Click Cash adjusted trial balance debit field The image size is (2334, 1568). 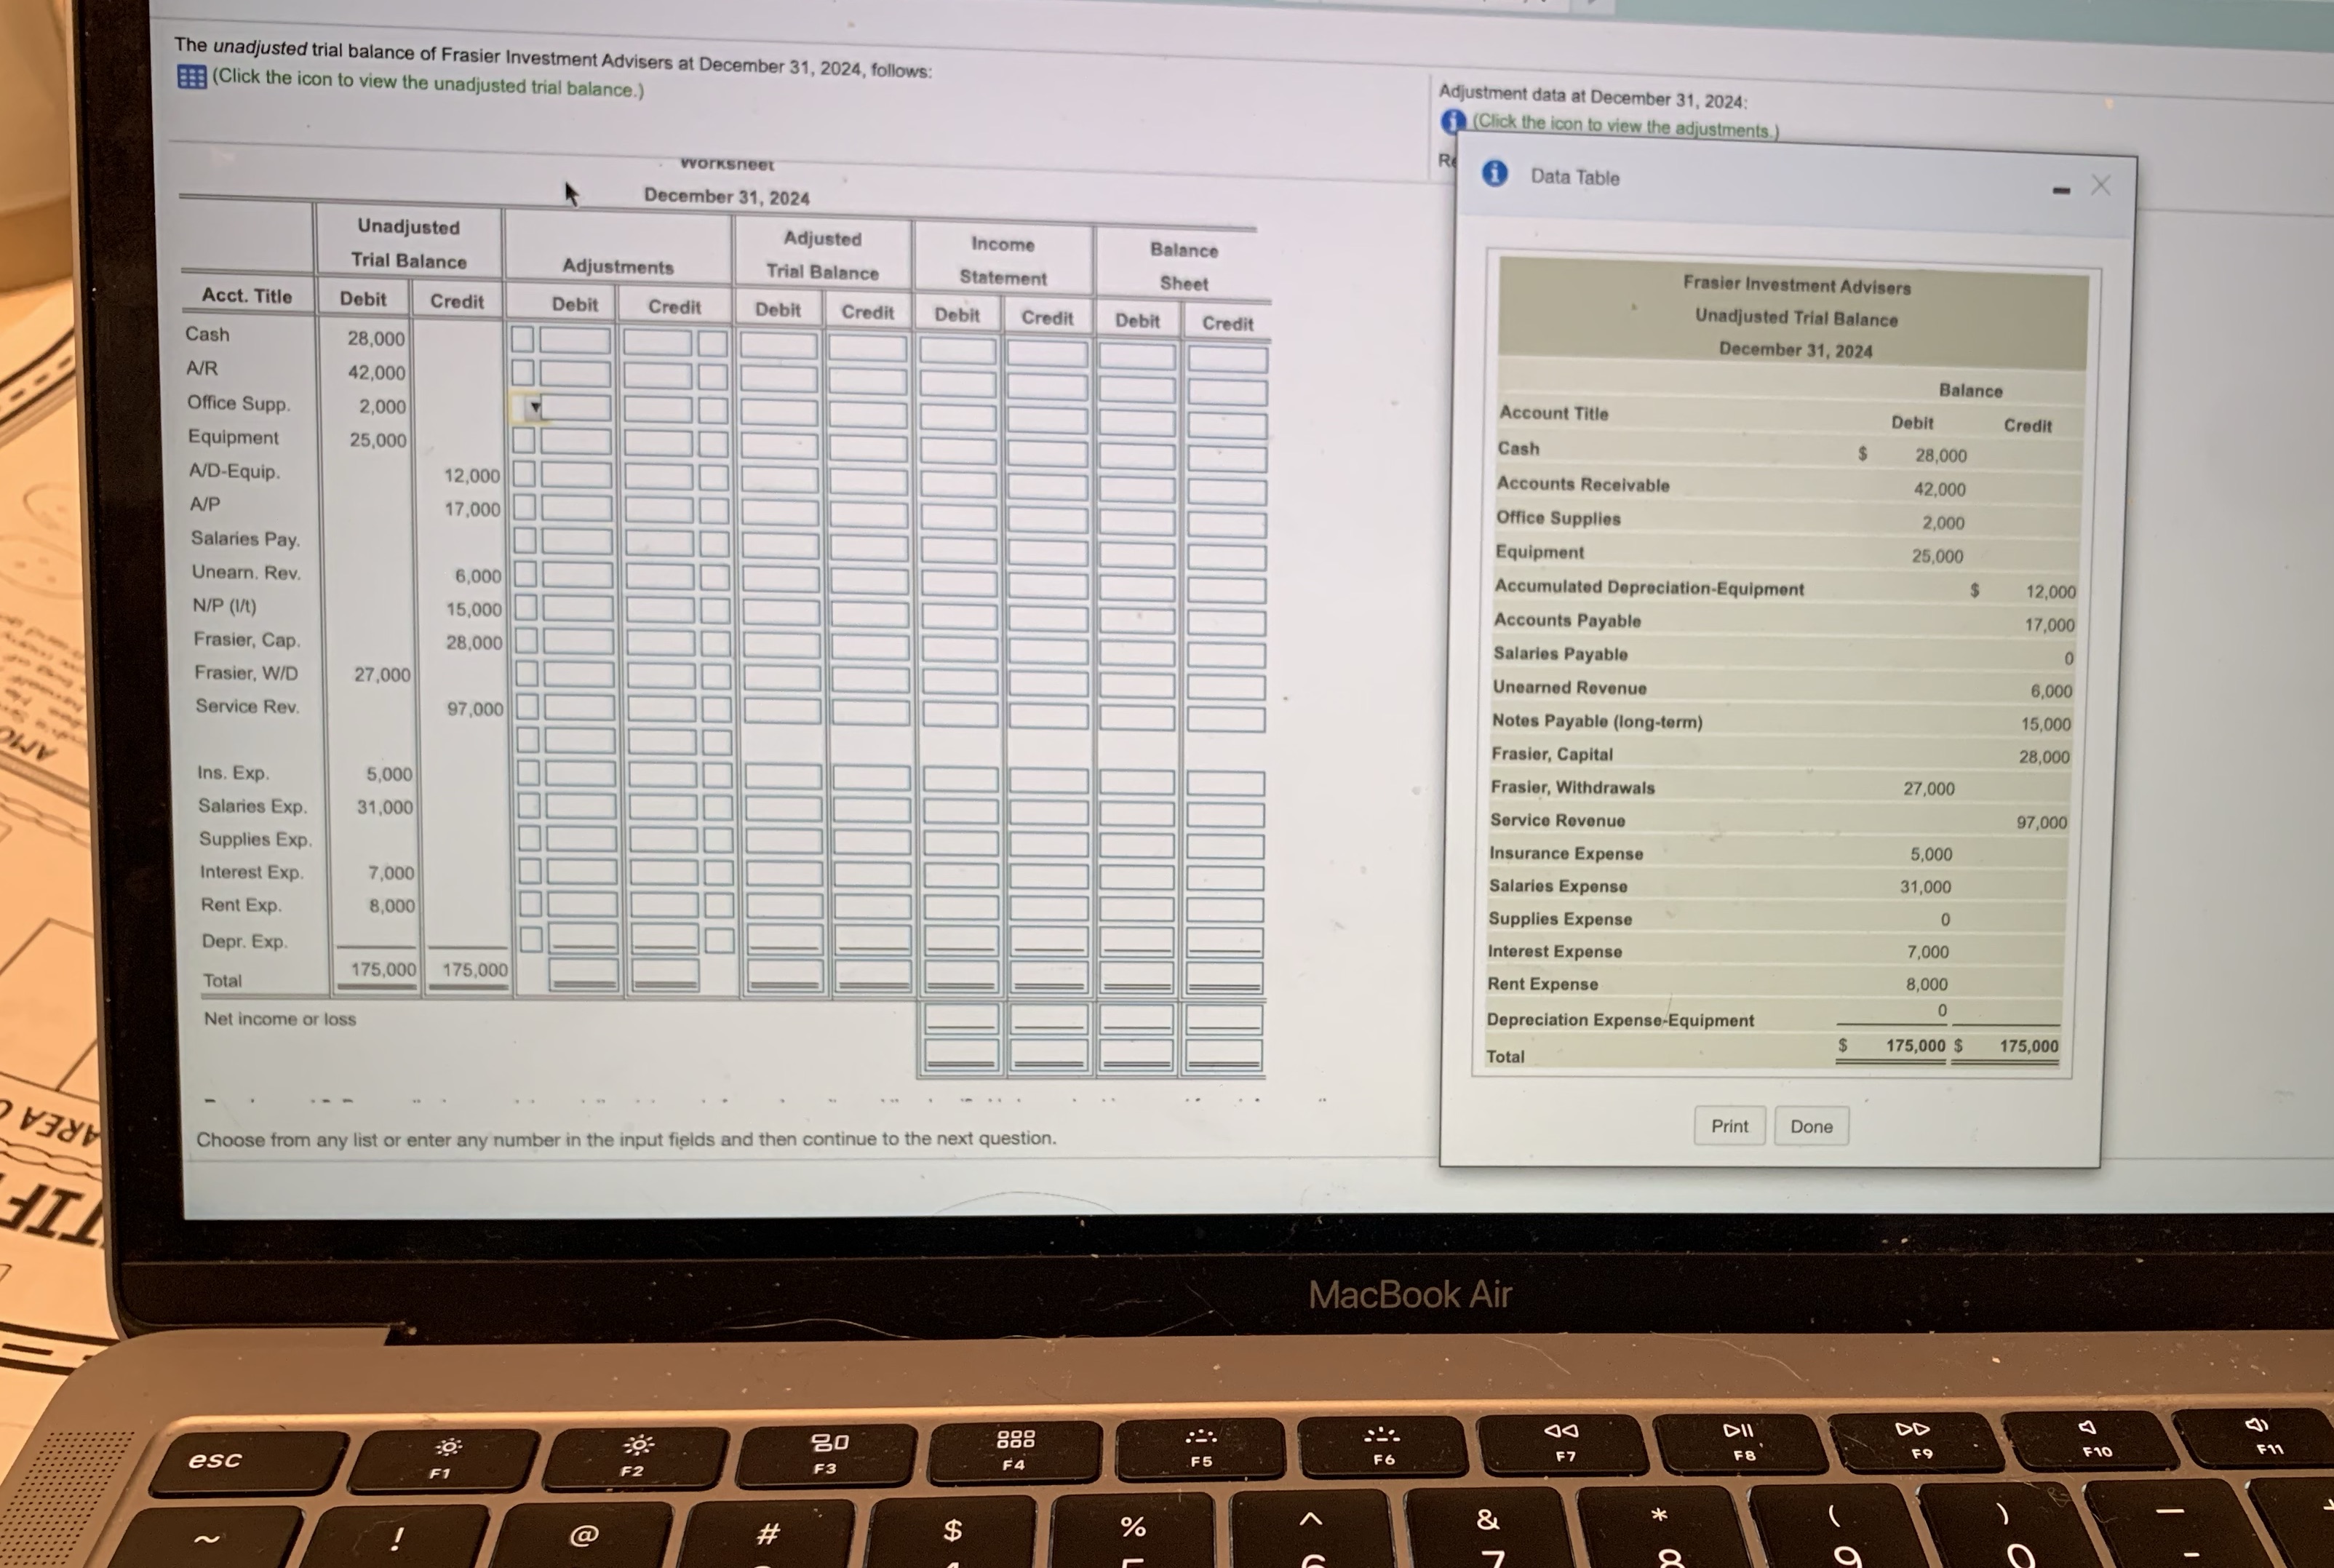click(x=779, y=347)
